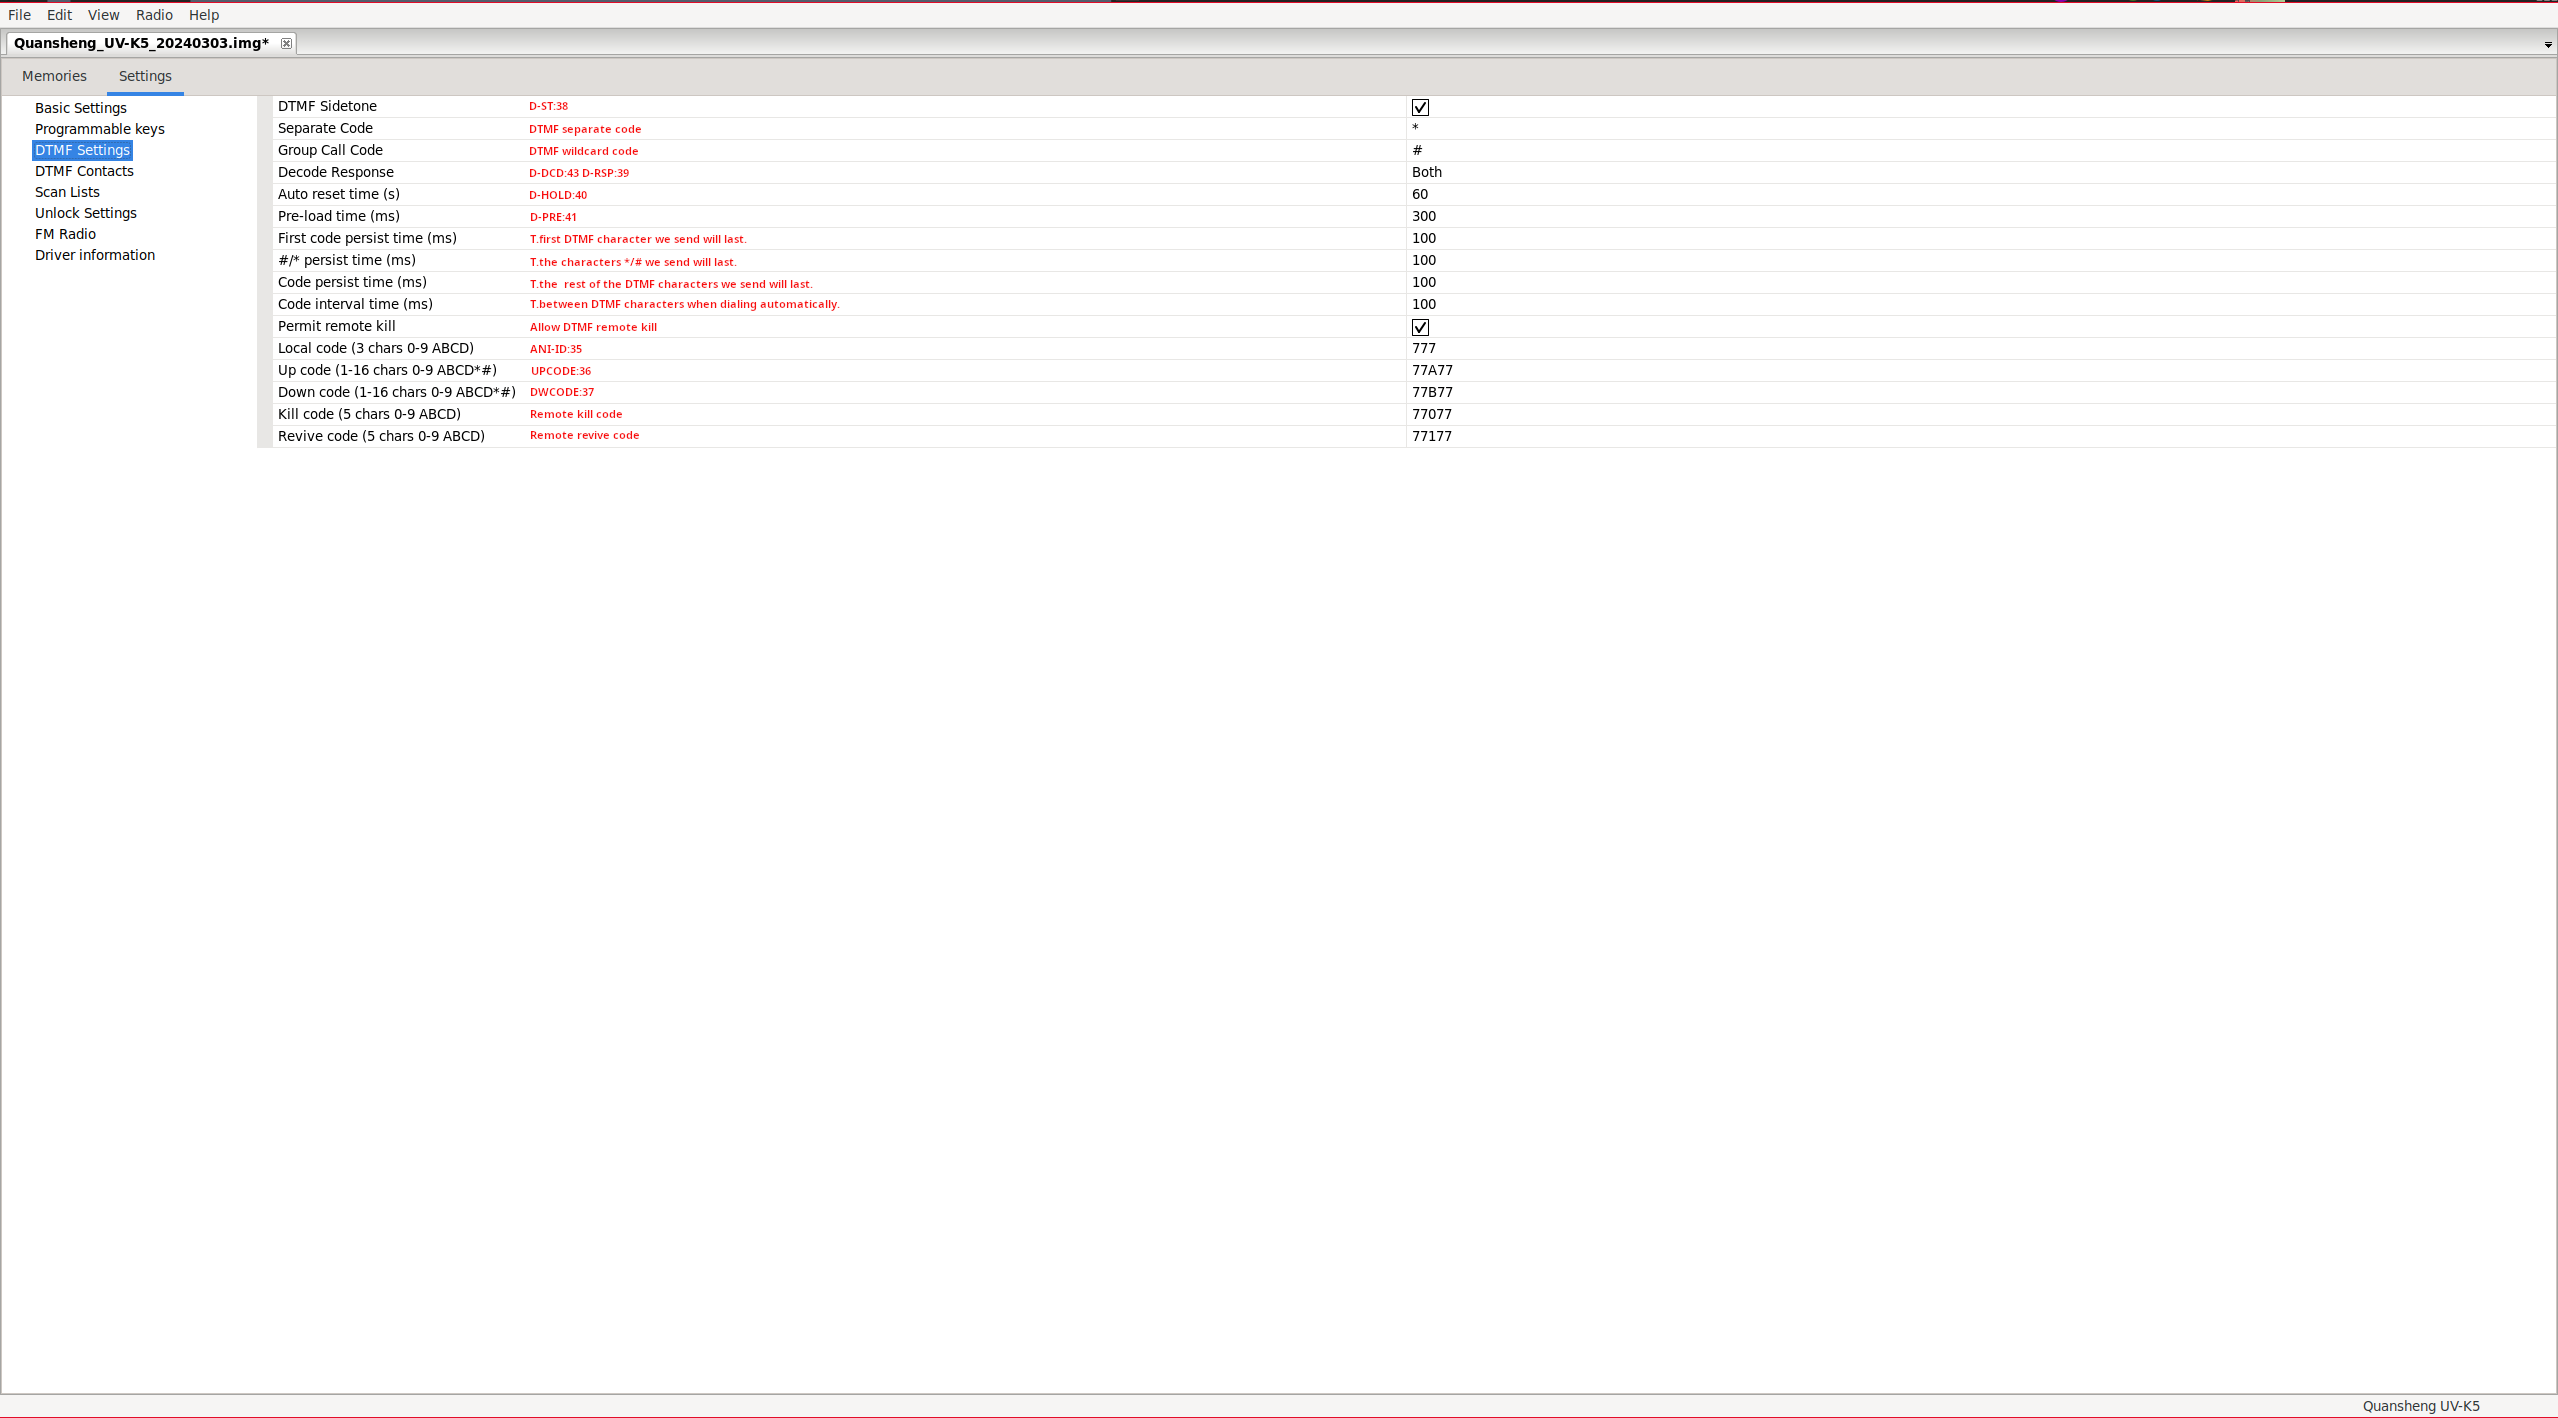Go to FM Radio settings
This screenshot has width=2558, height=1418.
coord(65,234)
